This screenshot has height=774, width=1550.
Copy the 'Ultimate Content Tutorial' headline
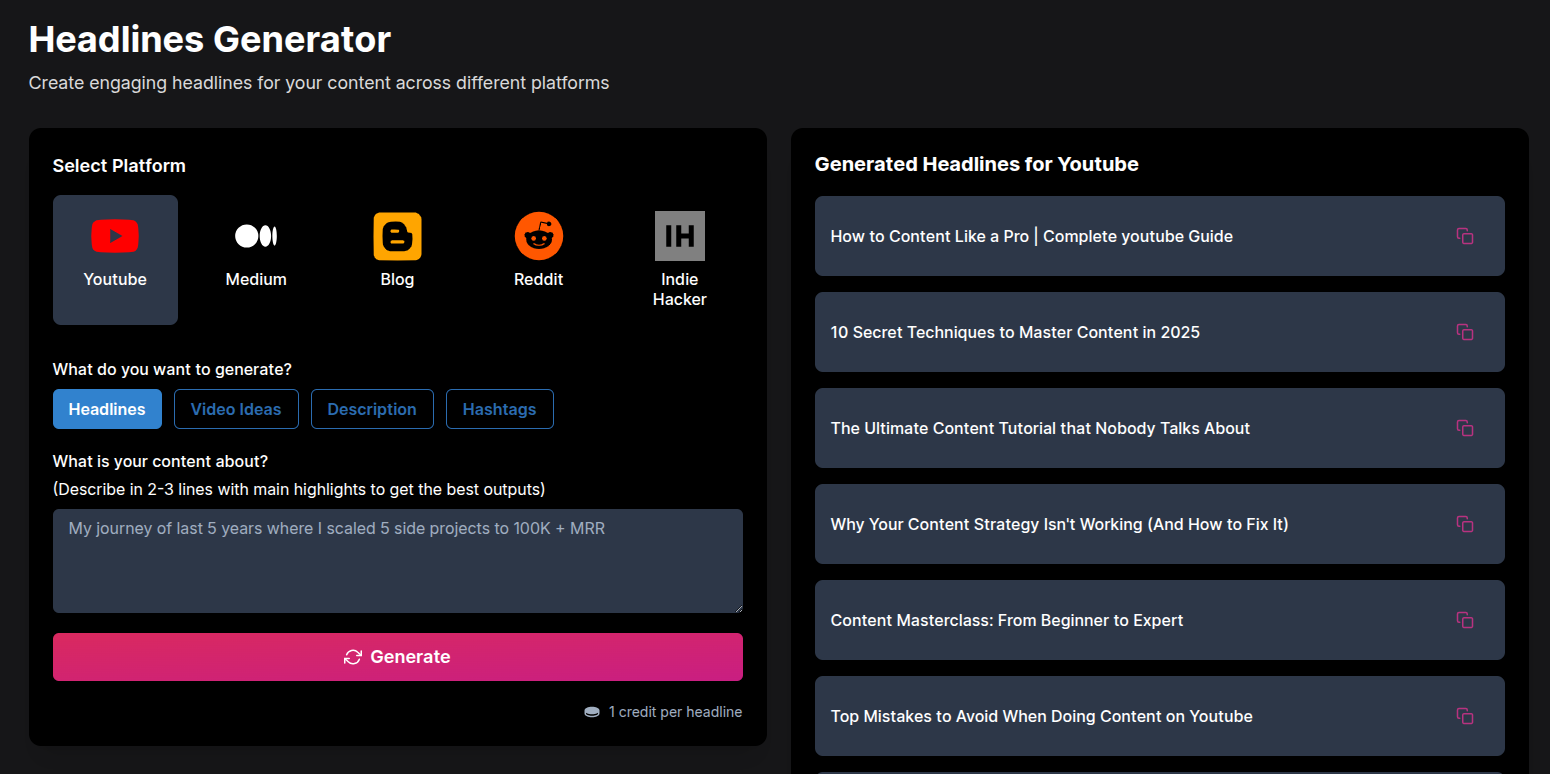pyautogui.click(x=1464, y=428)
